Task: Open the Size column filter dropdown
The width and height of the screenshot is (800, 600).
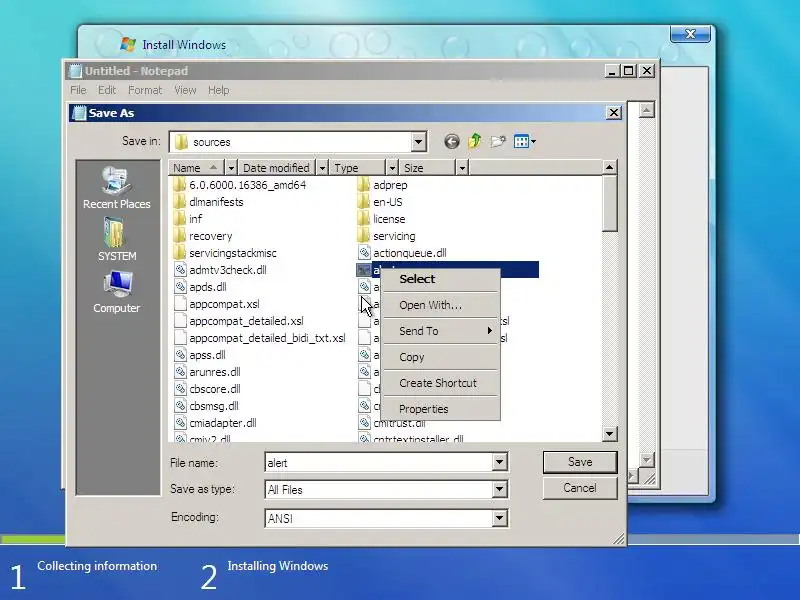Action: pyautogui.click(x=462, y=167)
